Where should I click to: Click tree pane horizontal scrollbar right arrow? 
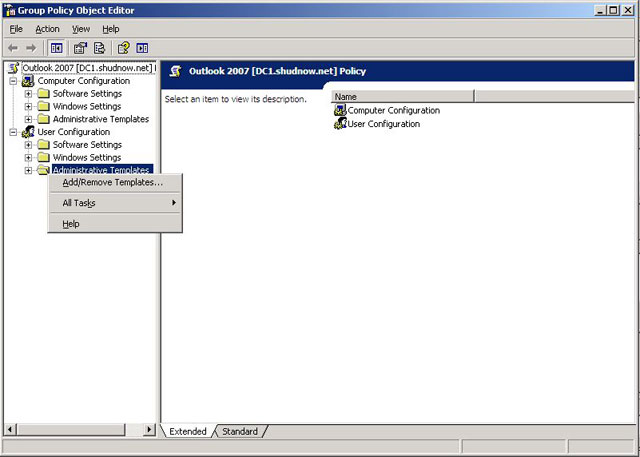[x=149, y=429]
